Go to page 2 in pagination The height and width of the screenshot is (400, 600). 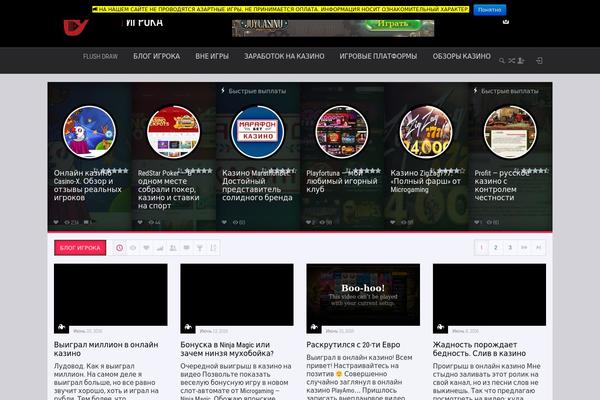[496, 248]
